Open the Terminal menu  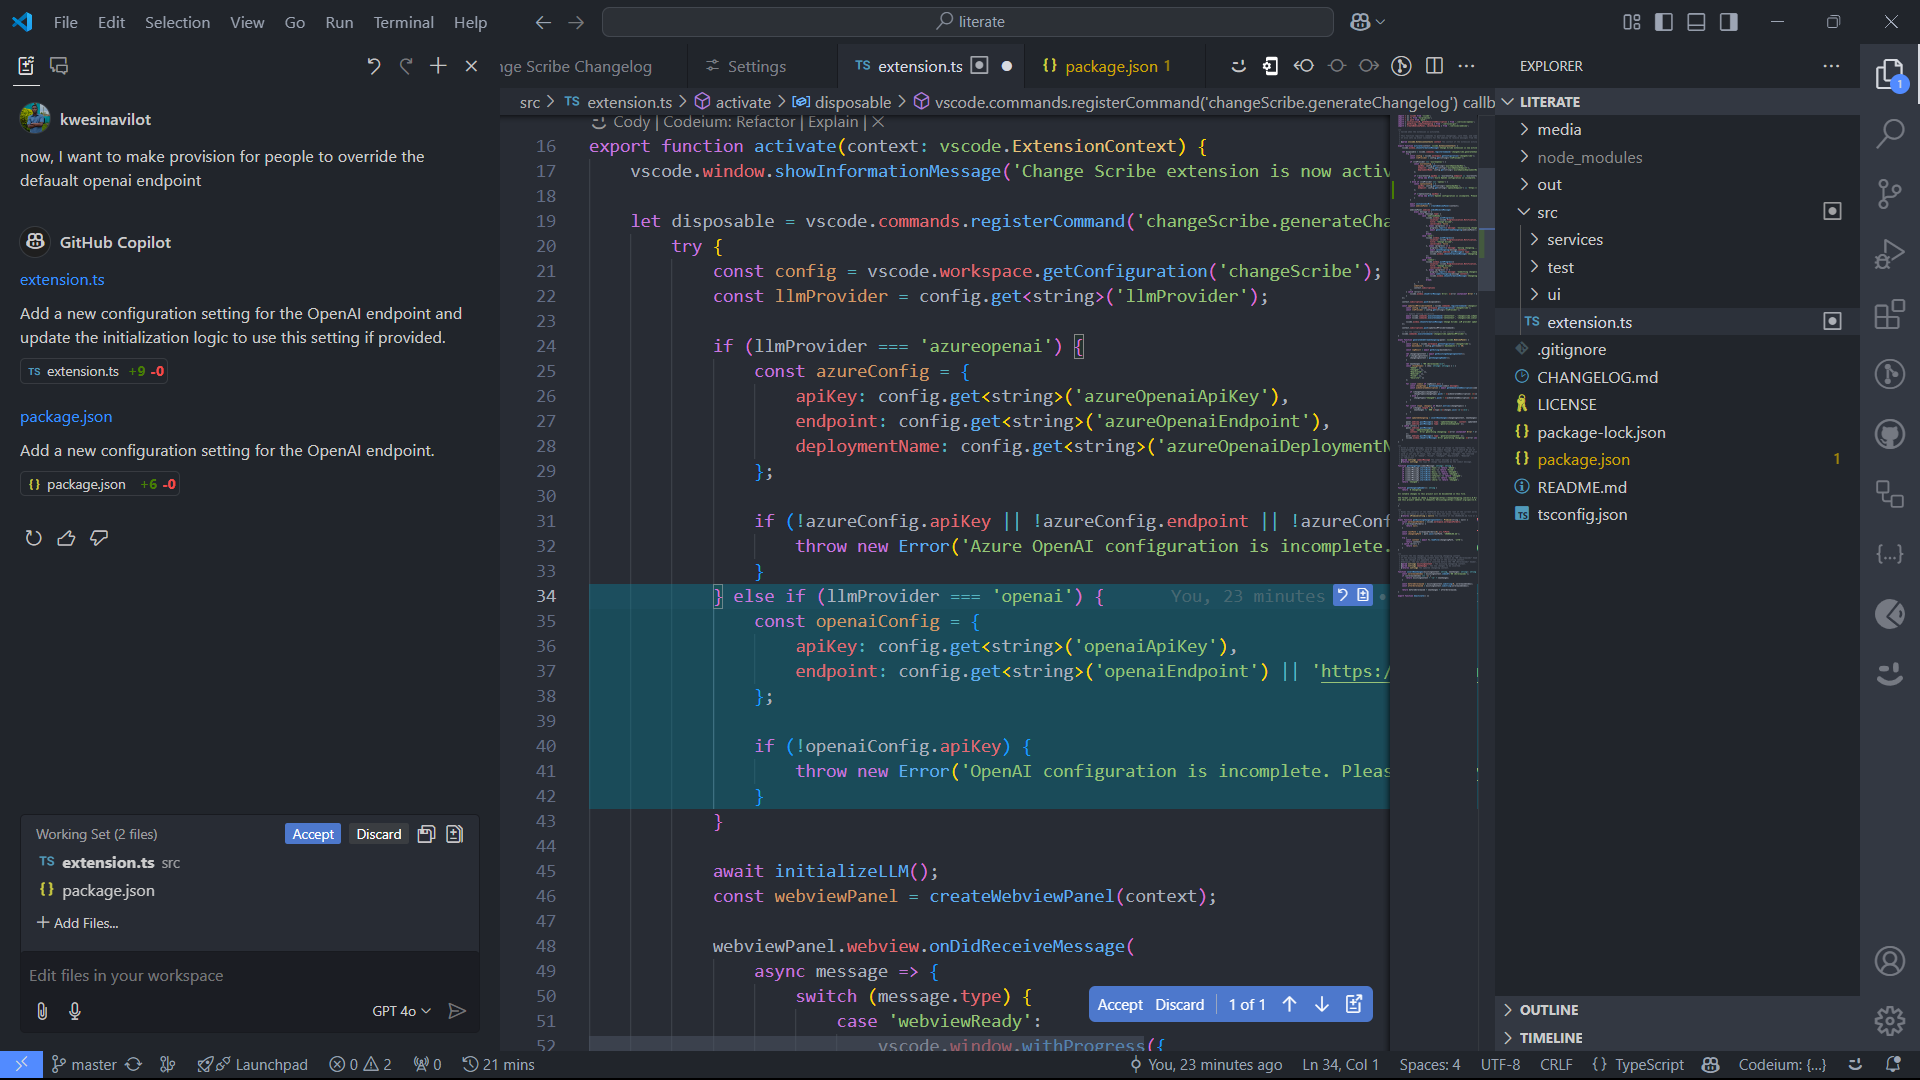[x=403, y=22]
